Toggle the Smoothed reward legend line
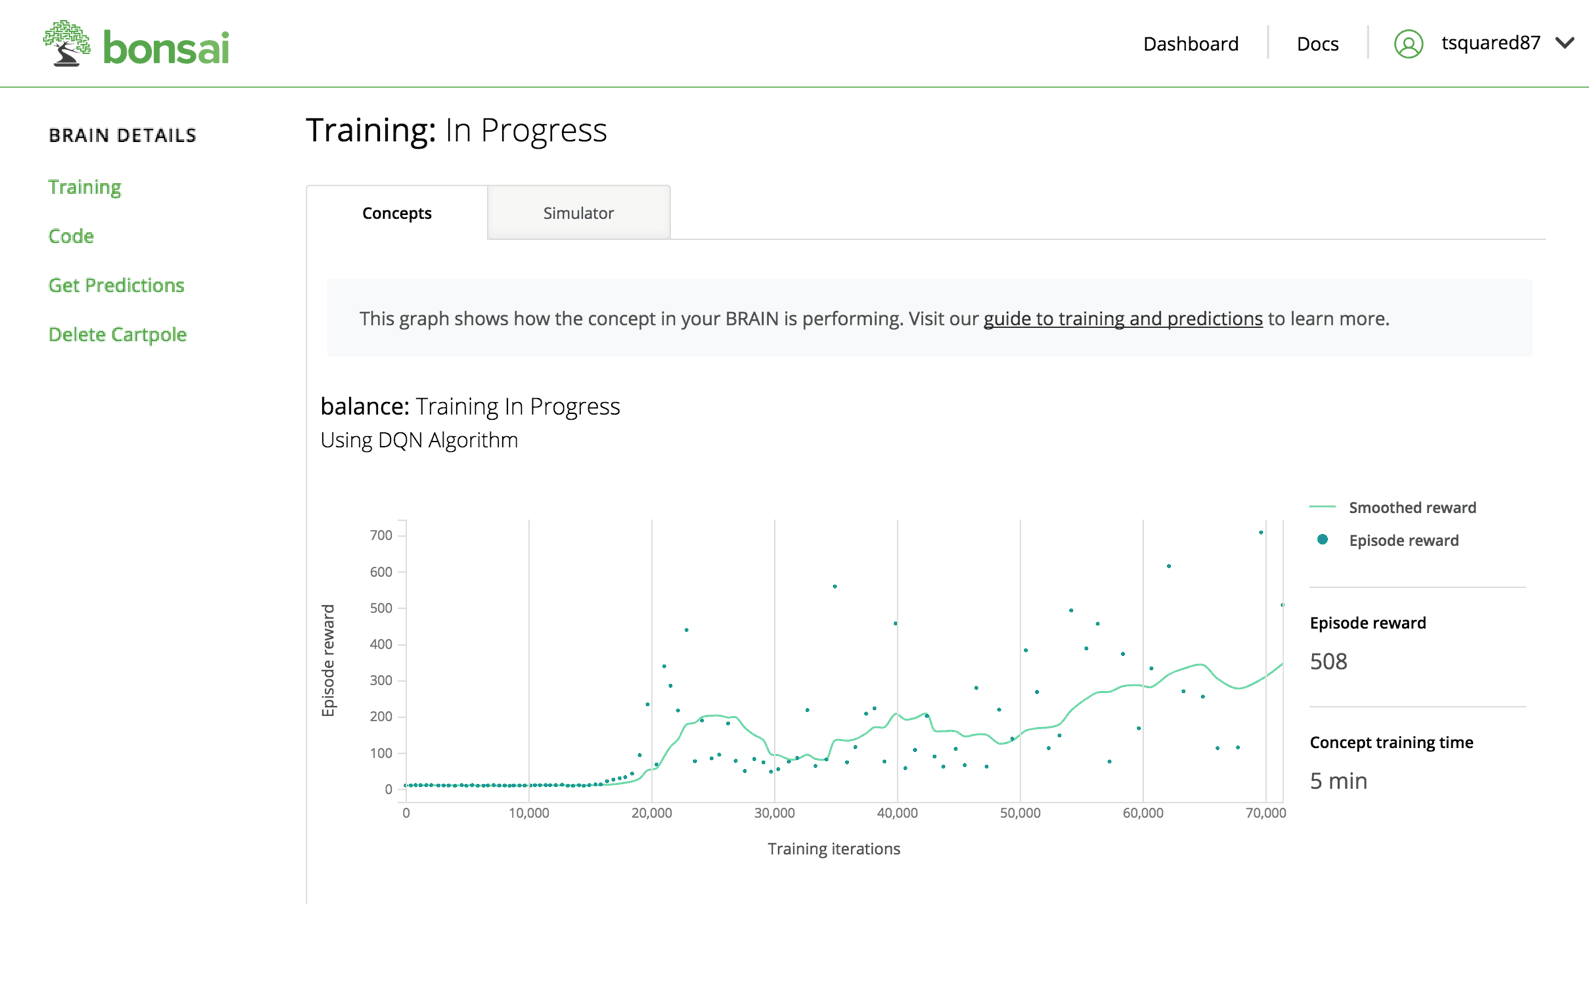Image resolution: width=1590 pixels, height=986 pixels. [1322, 507]
